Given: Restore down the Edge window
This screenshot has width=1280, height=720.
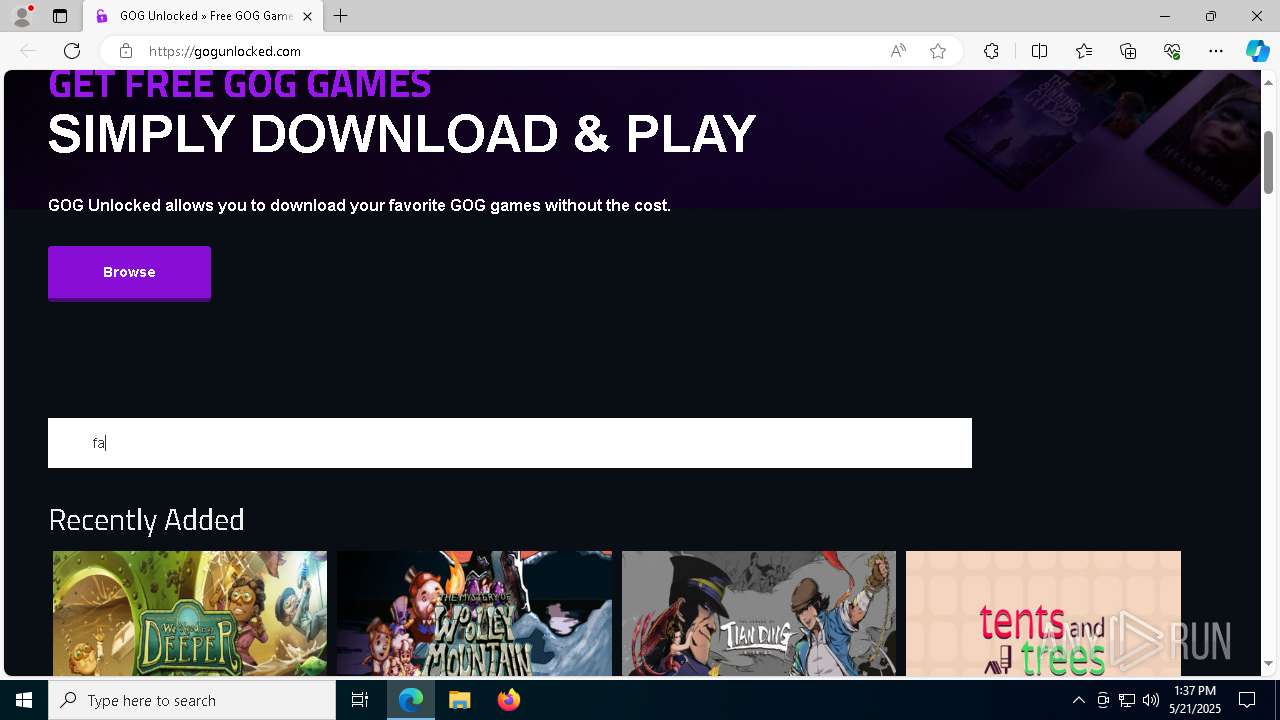Looking at the screenshot, I should pyautogui.click(x=1211, y=16).
